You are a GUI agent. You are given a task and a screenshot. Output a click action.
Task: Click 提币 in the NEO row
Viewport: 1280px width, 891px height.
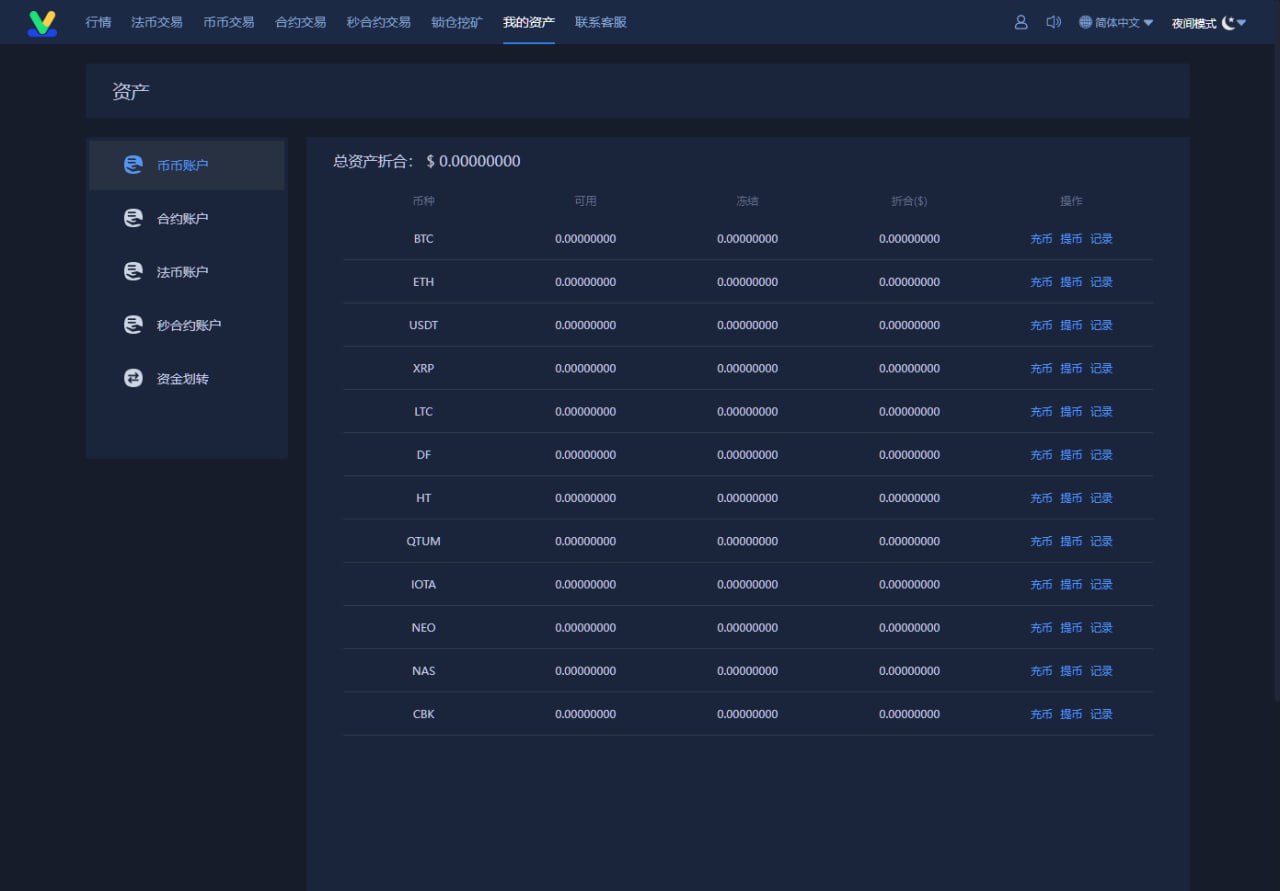(x=1071, y=628)
